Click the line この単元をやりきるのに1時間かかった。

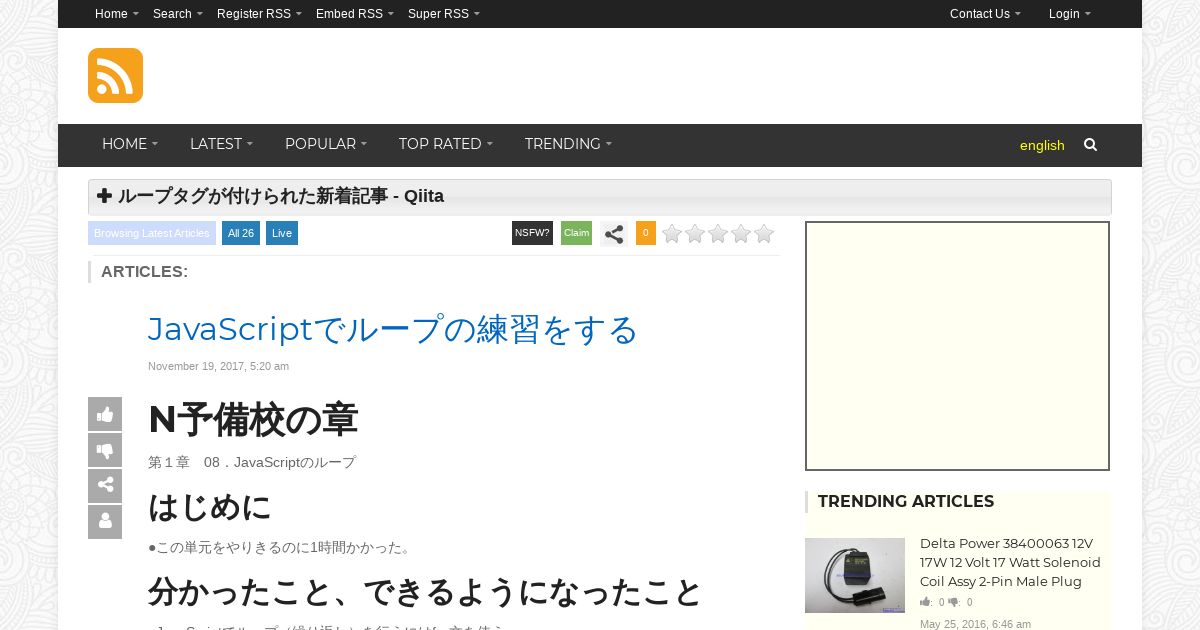pos(281,548)
